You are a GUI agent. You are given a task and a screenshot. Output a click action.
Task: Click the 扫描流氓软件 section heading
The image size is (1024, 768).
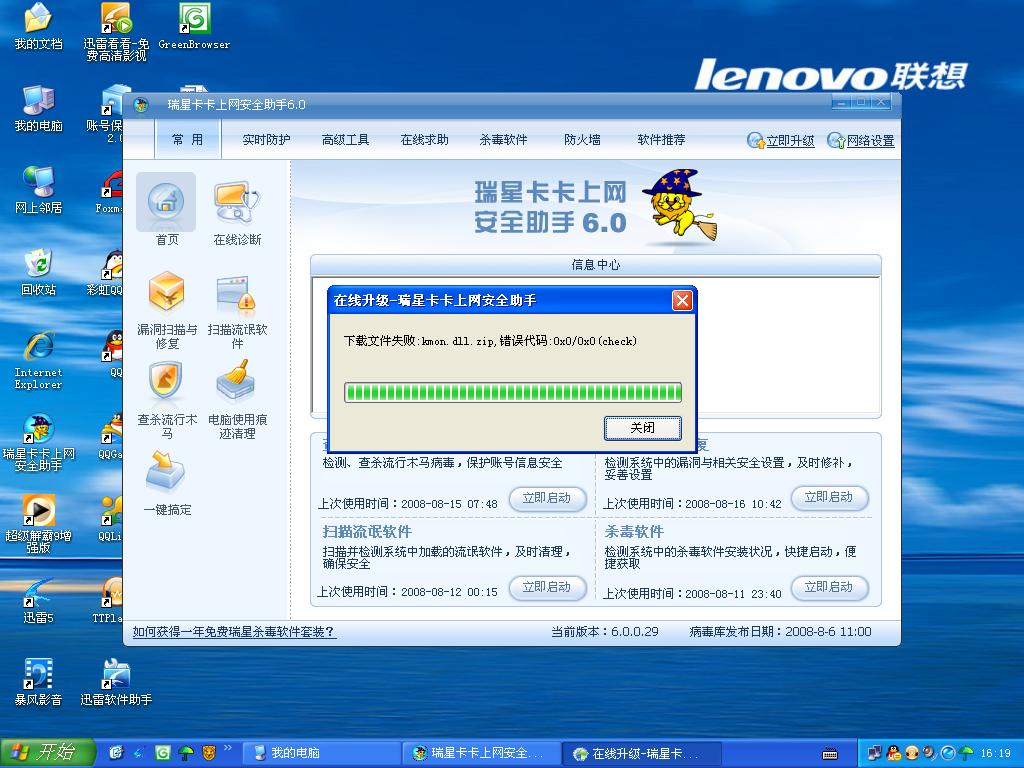[367, 532]
